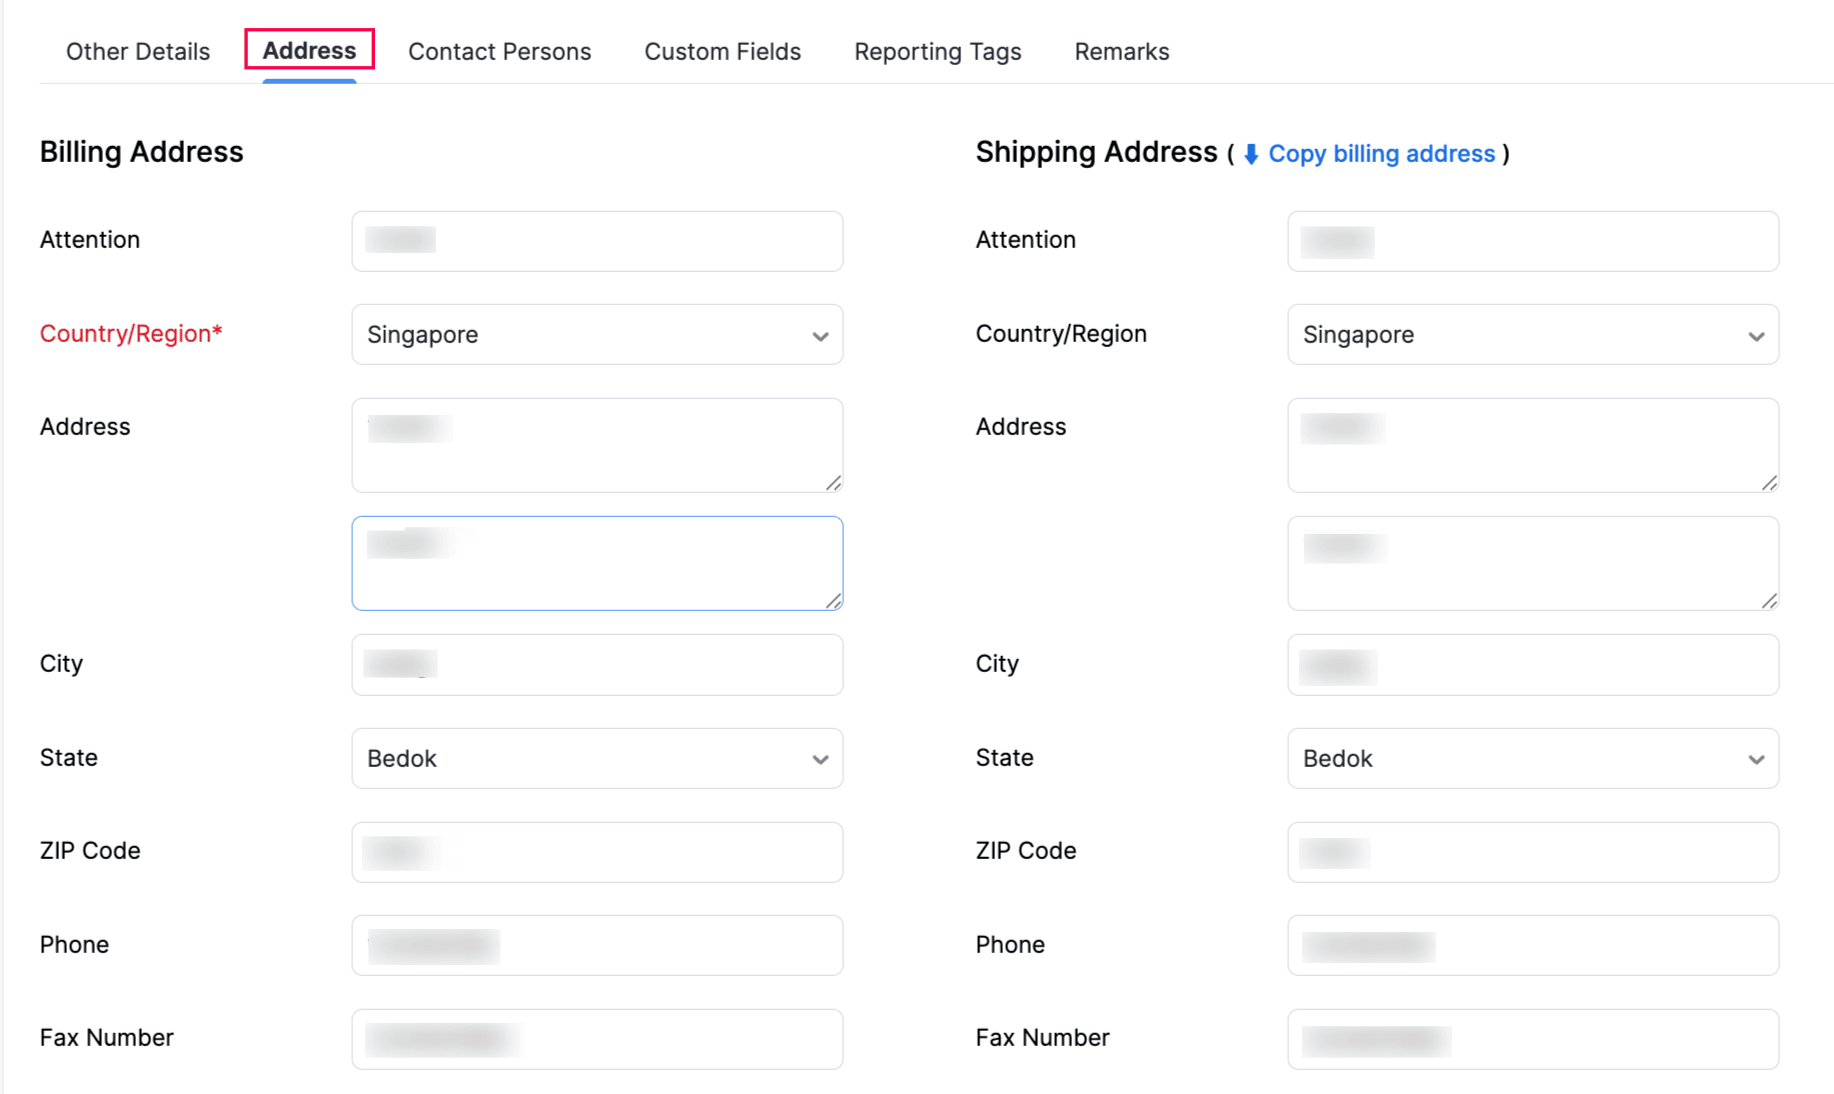Click the billing City input
Viewport: 1834px width, 1094px height.
coord(597,665)
